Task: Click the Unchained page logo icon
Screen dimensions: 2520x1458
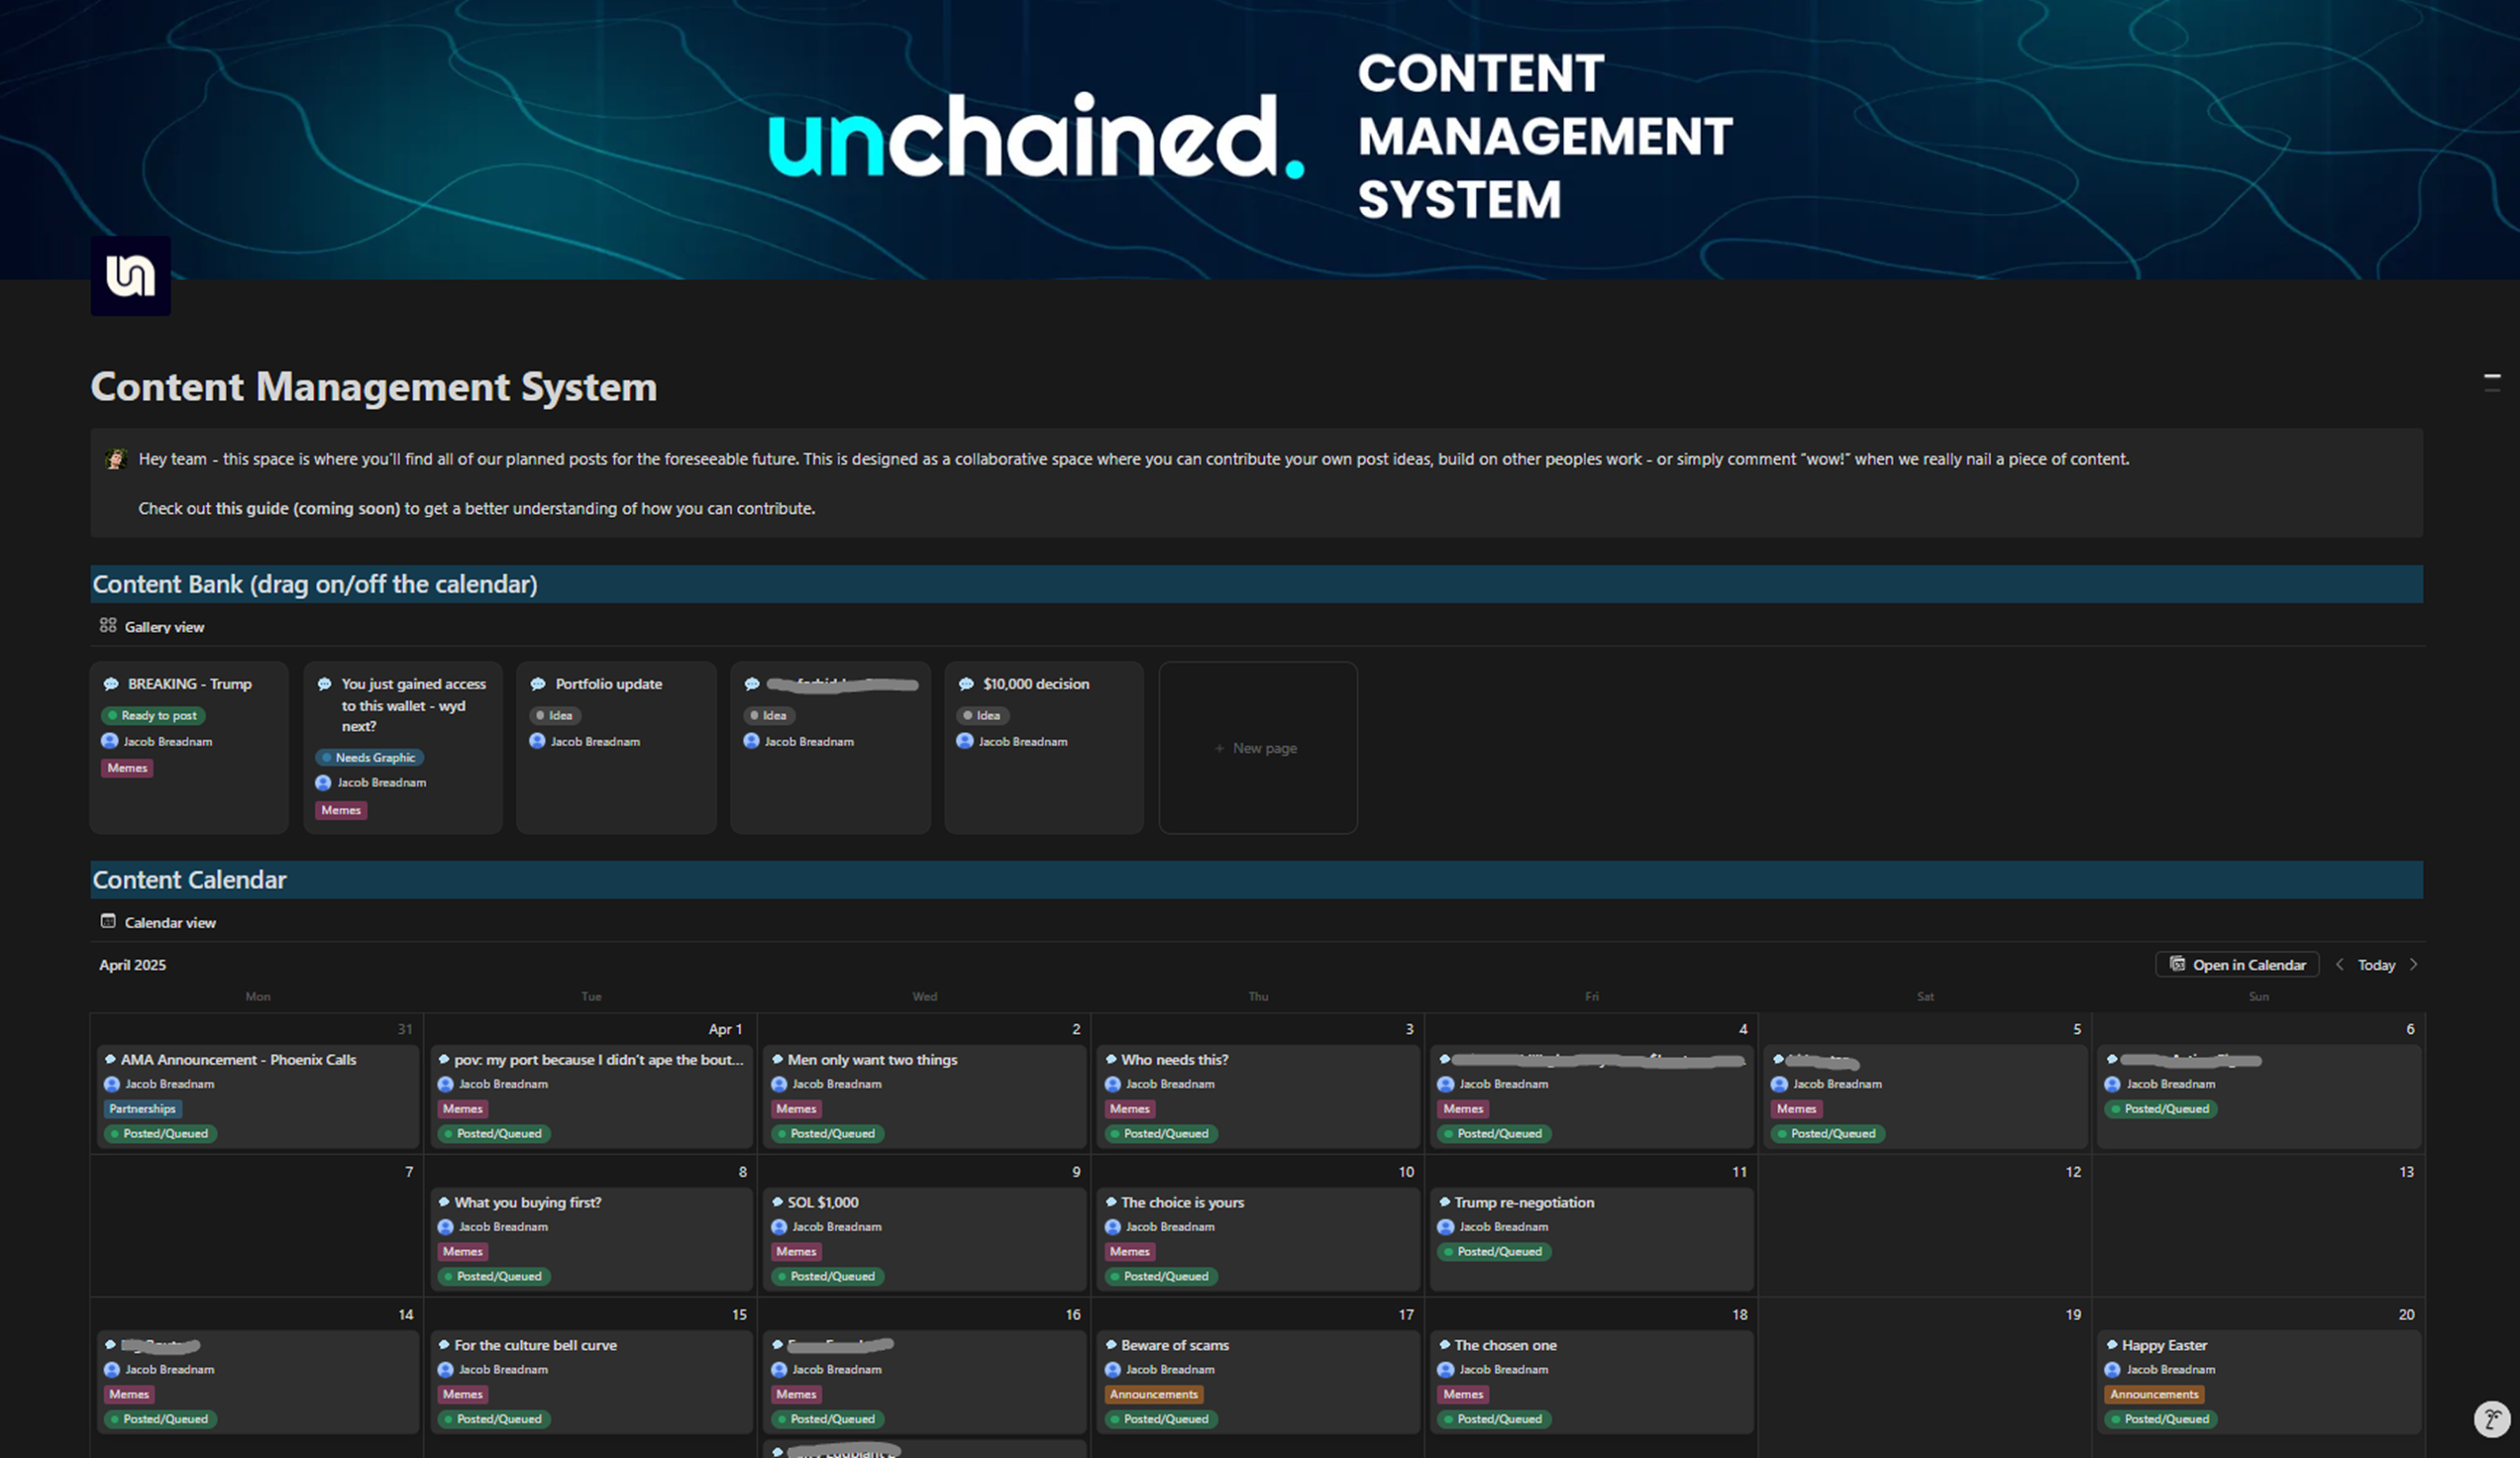Action: coord(130,275)
